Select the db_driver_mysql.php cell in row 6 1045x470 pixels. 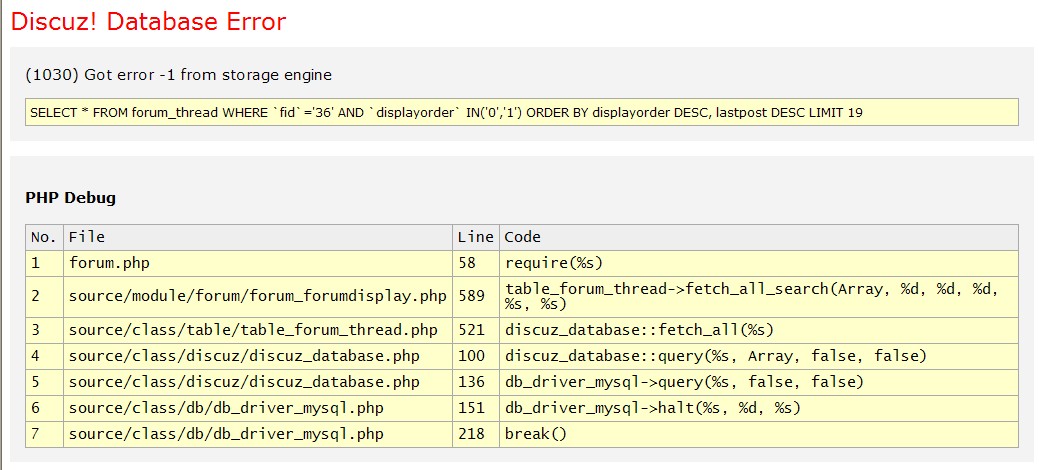point(258,408)
